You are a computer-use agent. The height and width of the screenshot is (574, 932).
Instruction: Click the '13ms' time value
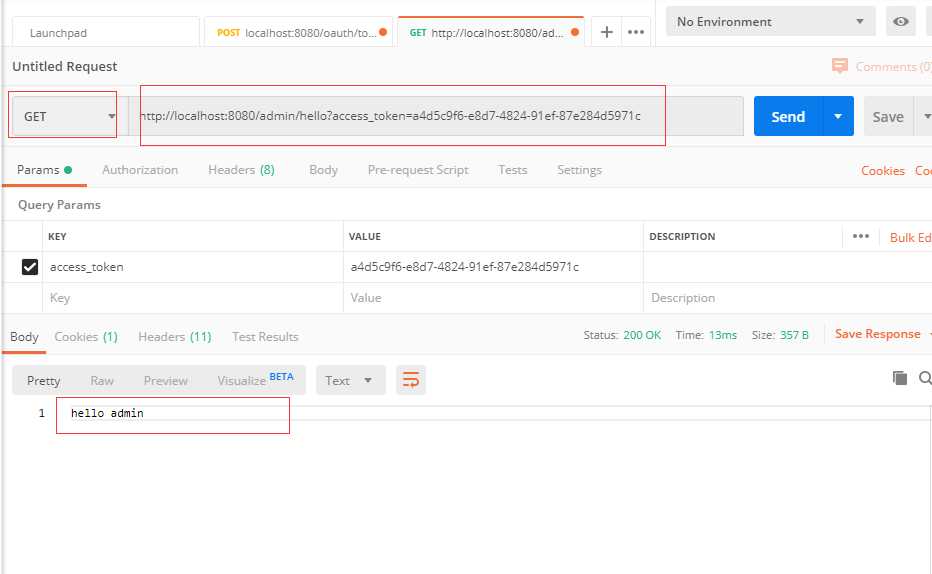[723, 335]
